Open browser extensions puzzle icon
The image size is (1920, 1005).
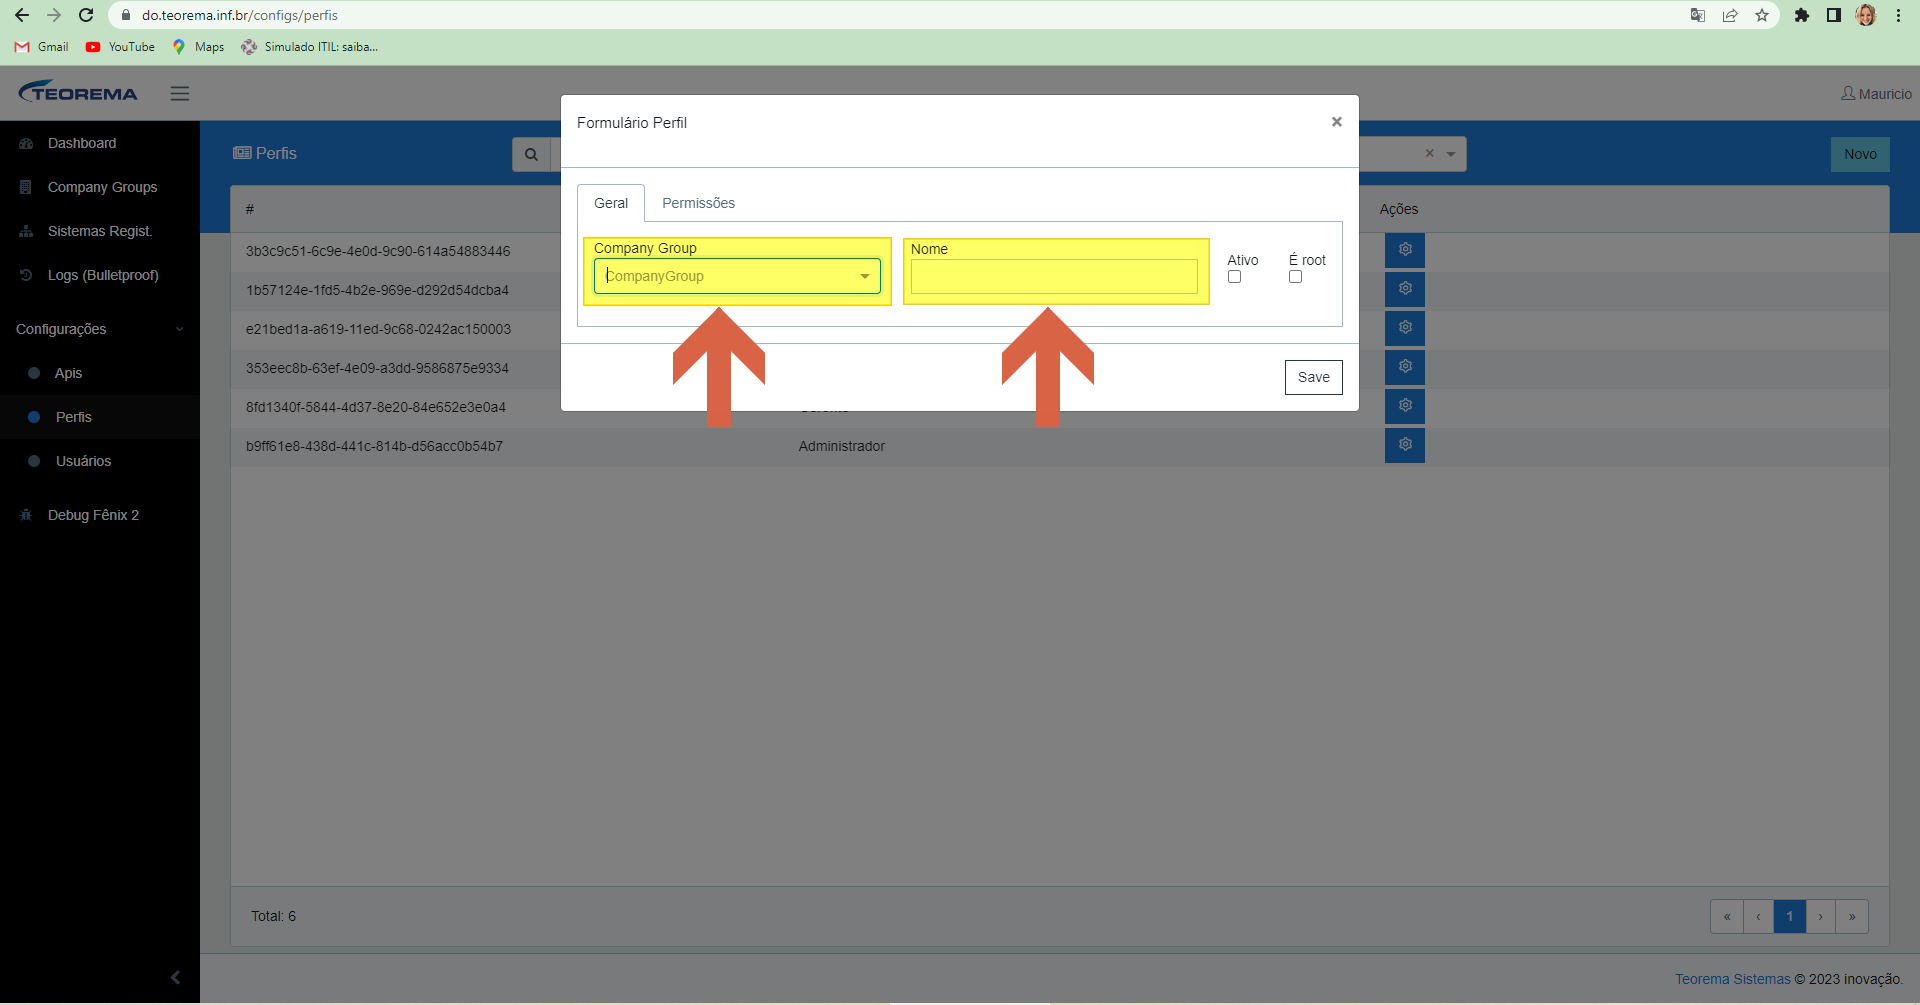(x=1802, y=15)
